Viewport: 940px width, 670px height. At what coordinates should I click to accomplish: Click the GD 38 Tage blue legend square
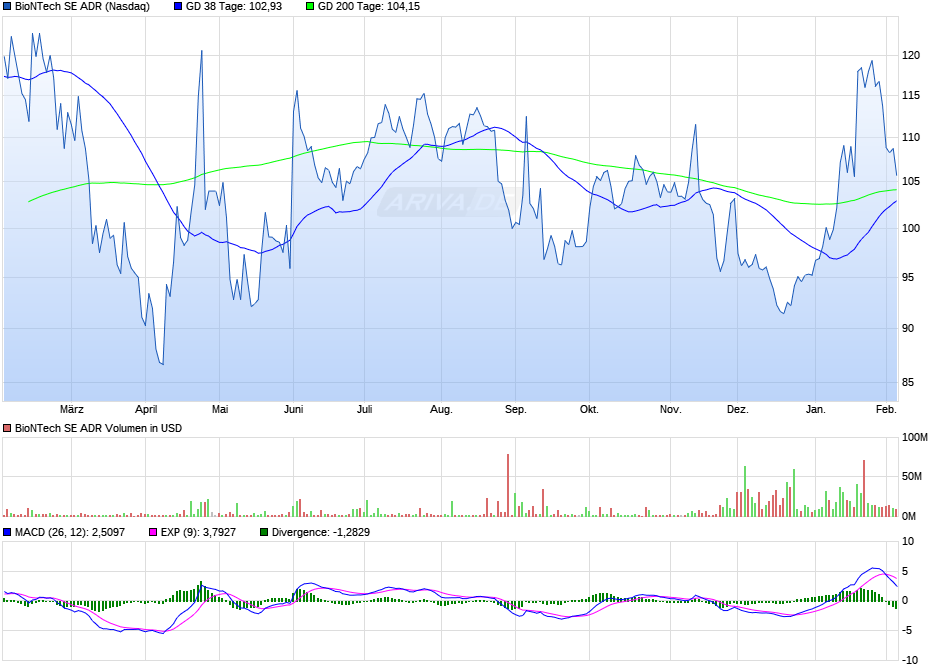tap(177, 7)
